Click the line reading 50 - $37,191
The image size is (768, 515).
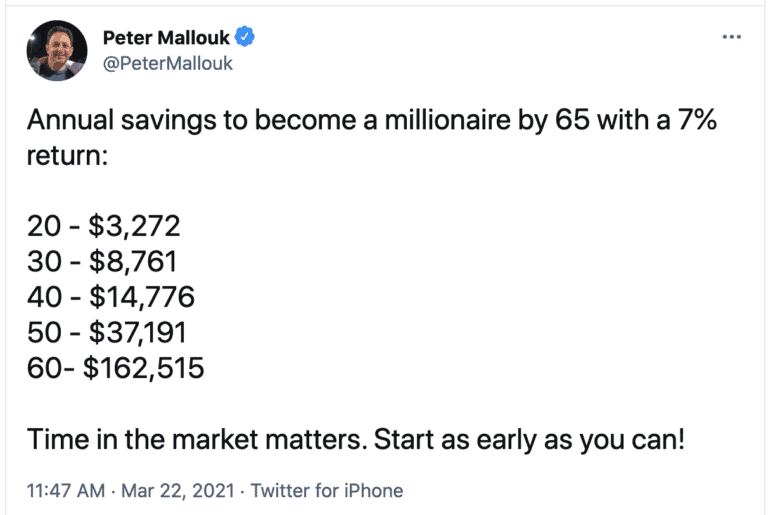107,333
